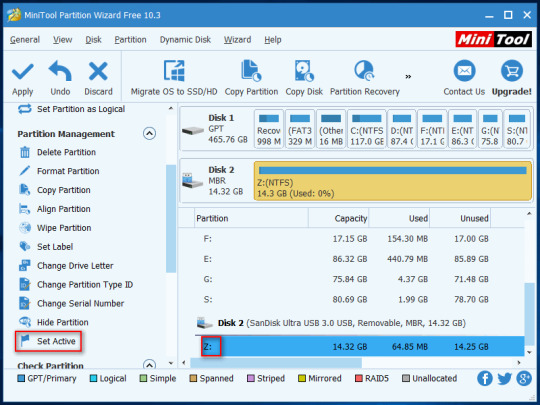
Task: Click sidebar scroll-down arrow
Action: pyautogui.click(x=171, y=363)
